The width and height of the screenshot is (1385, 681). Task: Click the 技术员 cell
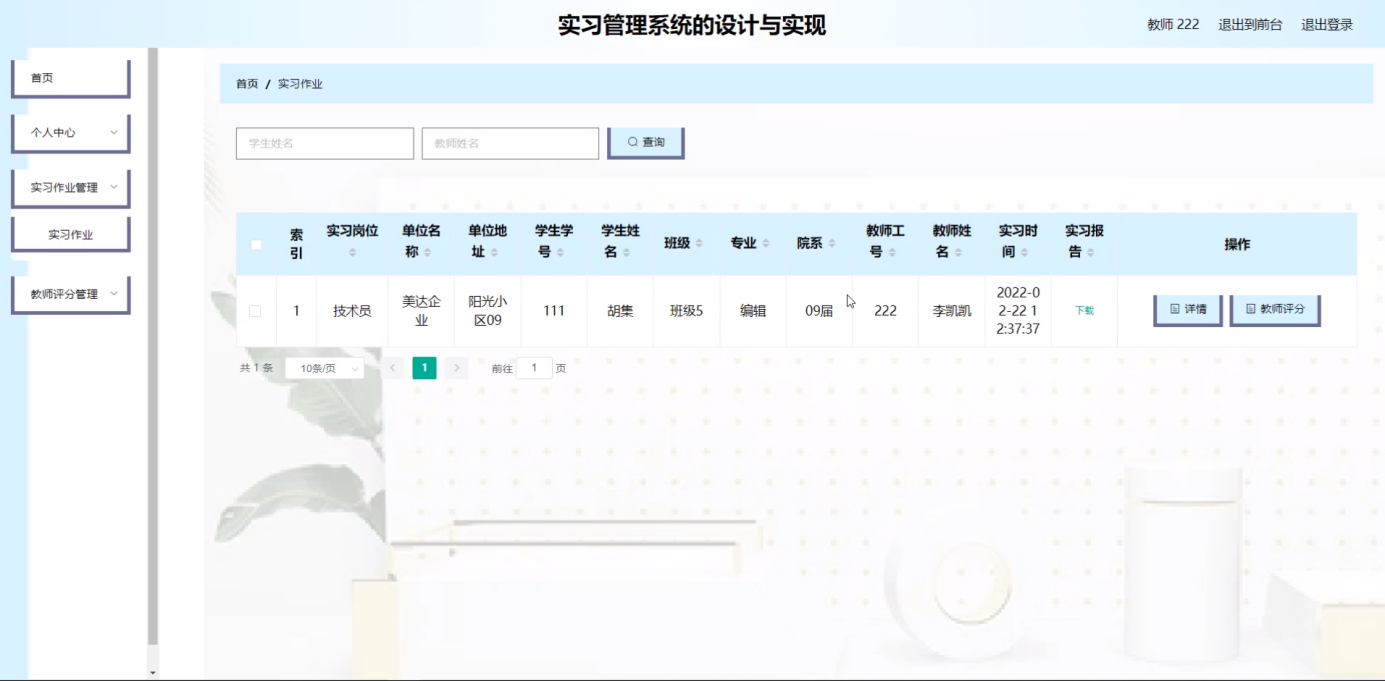(x=352, y=311)
